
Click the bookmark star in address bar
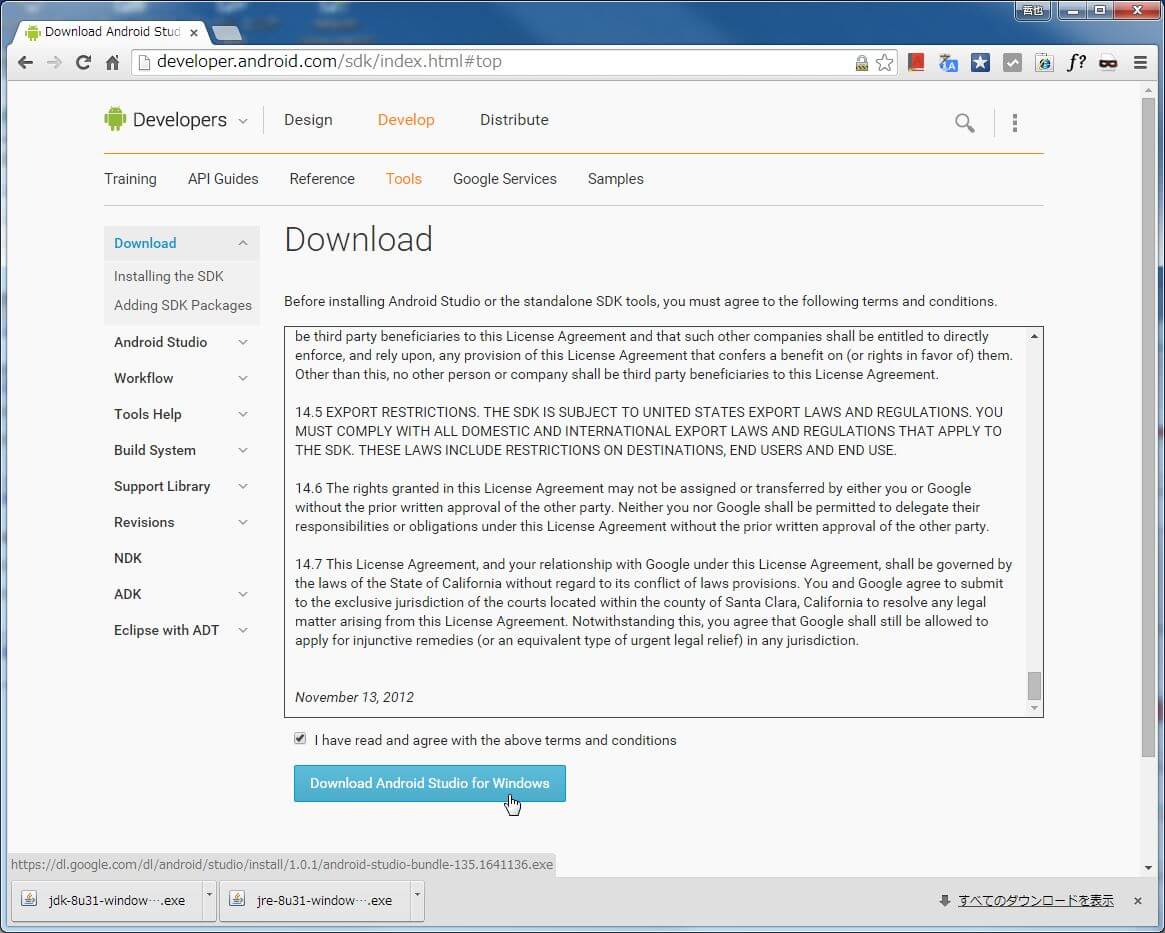[x=884, y=63]
